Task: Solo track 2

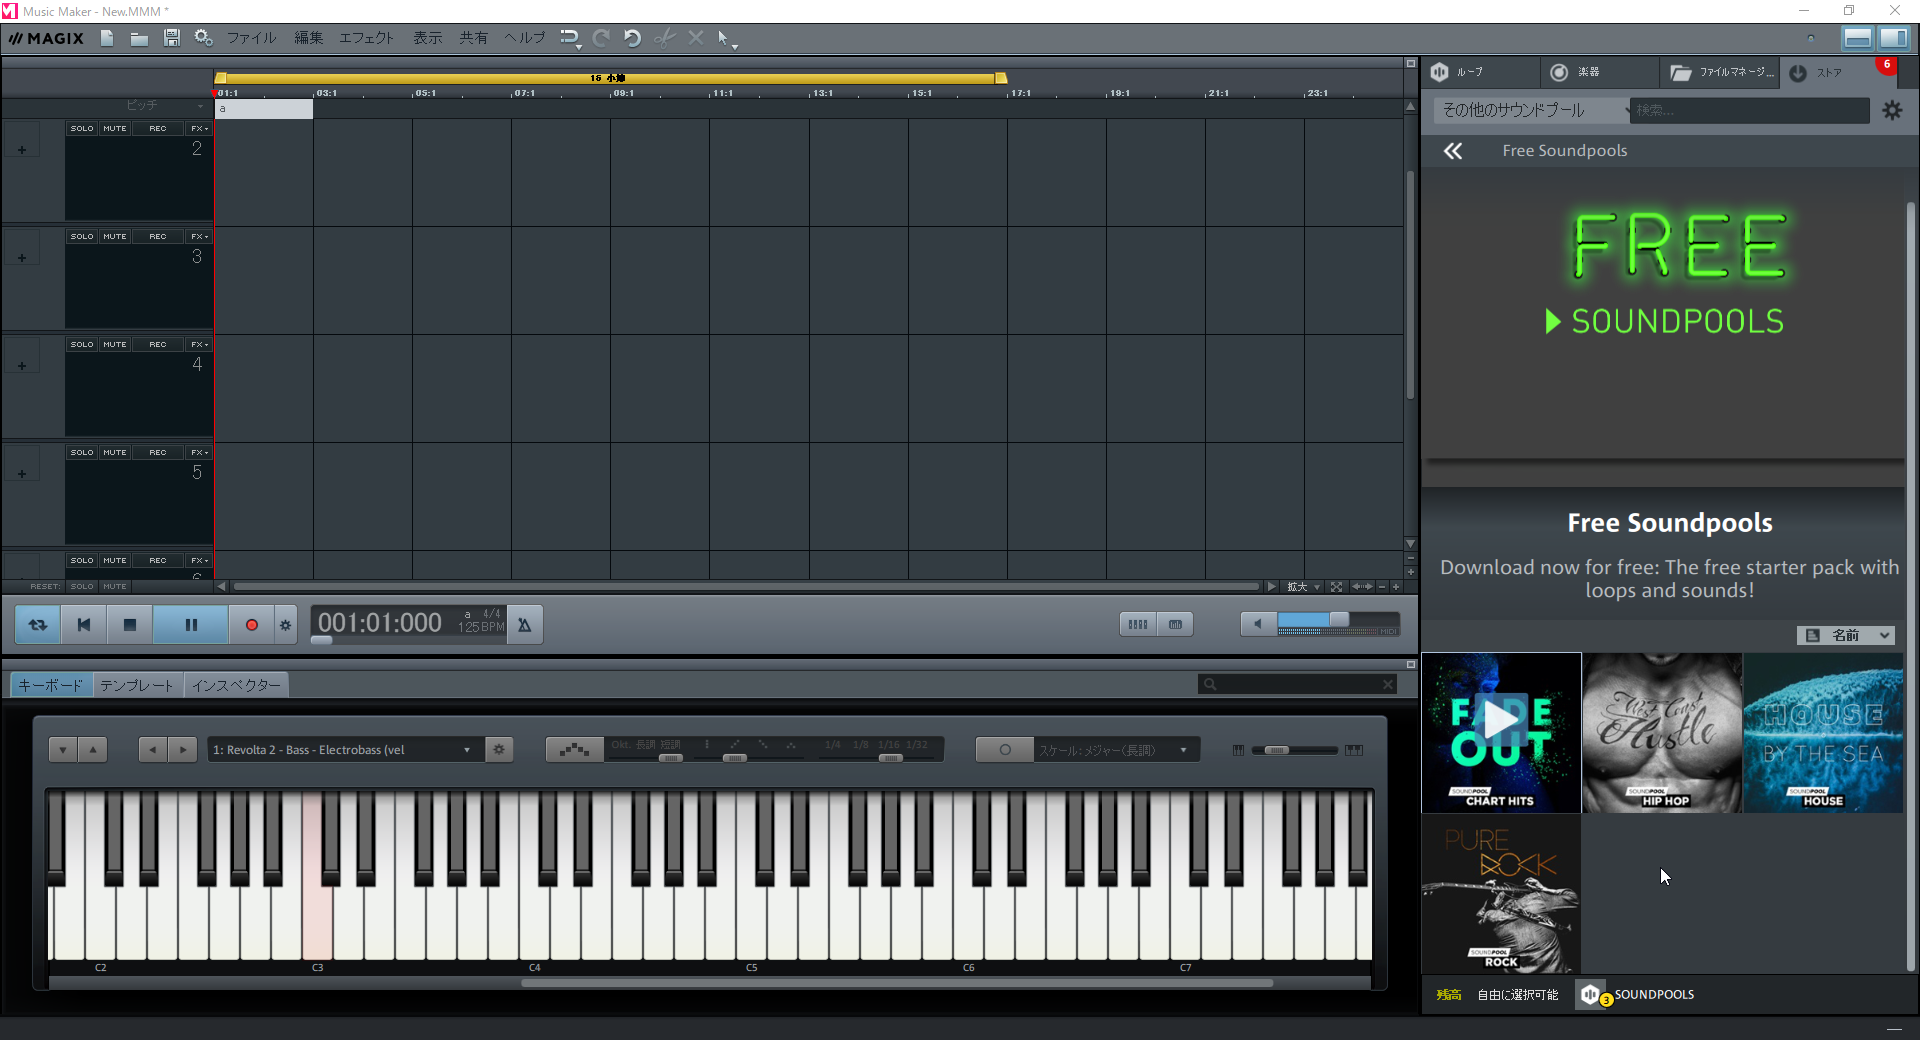Action: 82,128
